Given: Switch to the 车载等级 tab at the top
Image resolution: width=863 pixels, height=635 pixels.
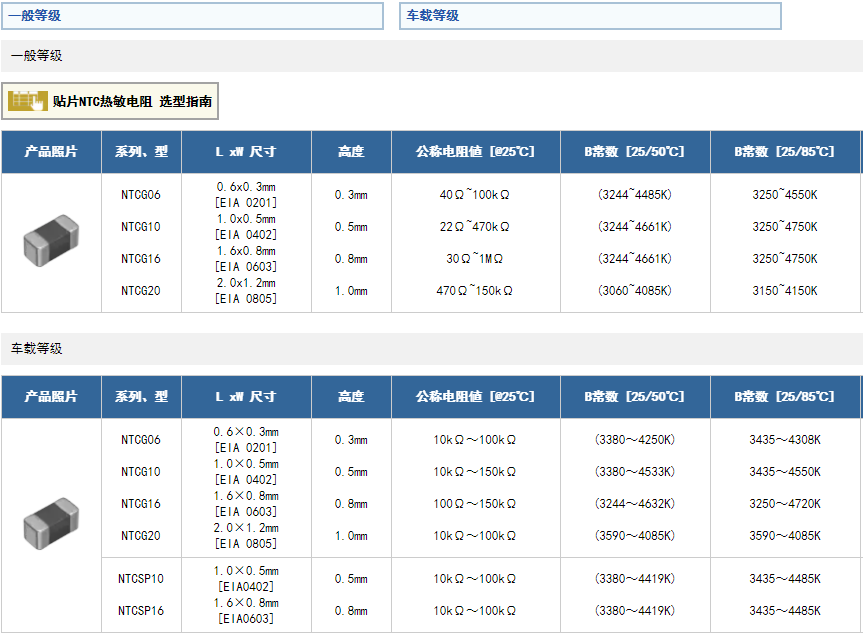Looking at the screenshot, I should (x=590, y=16).
